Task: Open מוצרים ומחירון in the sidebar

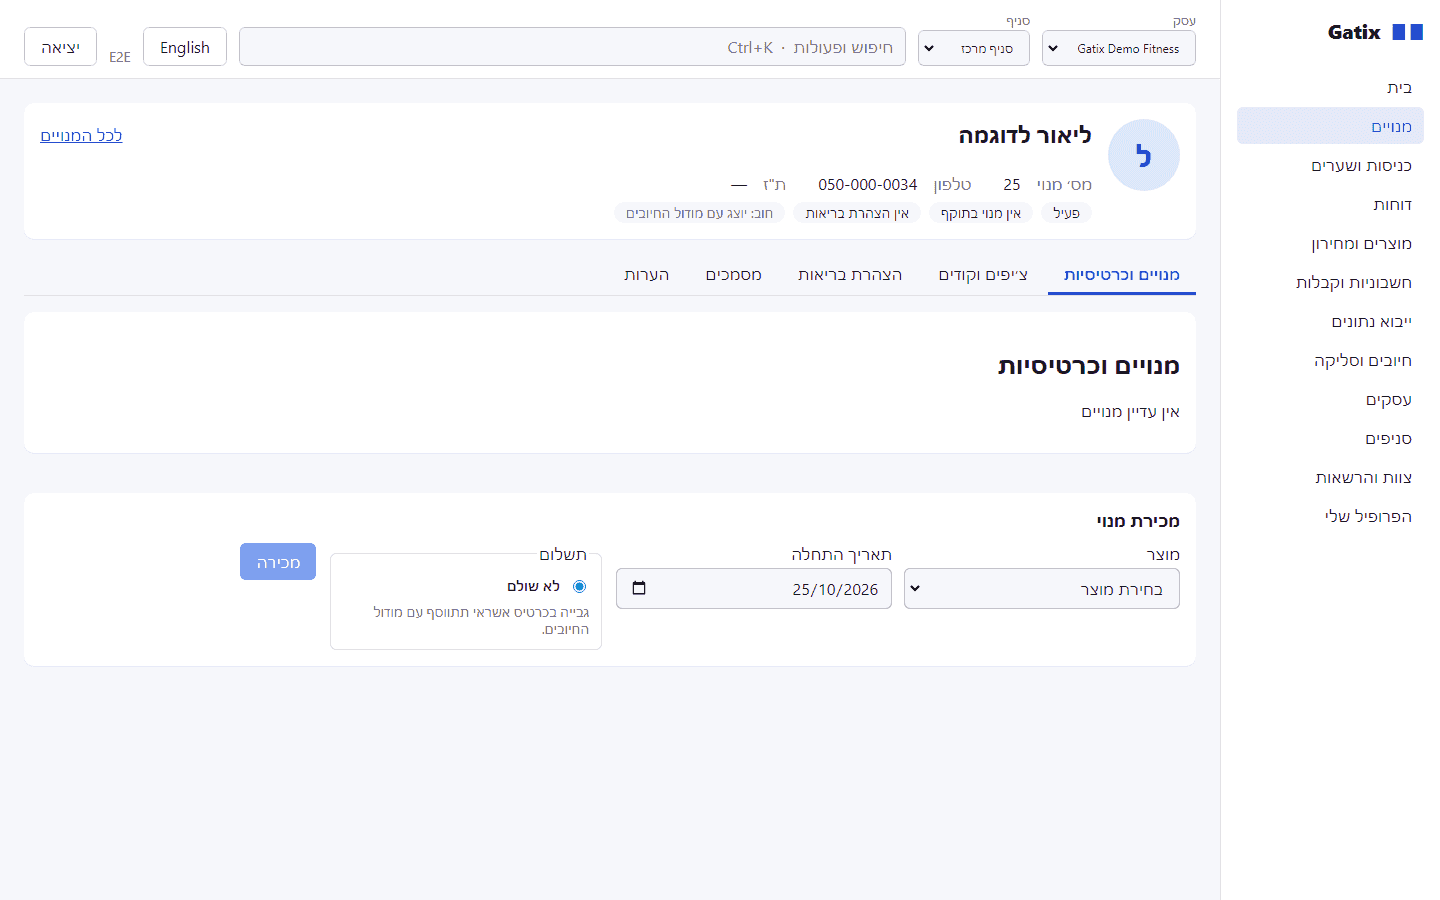Action: (1330, 243)
